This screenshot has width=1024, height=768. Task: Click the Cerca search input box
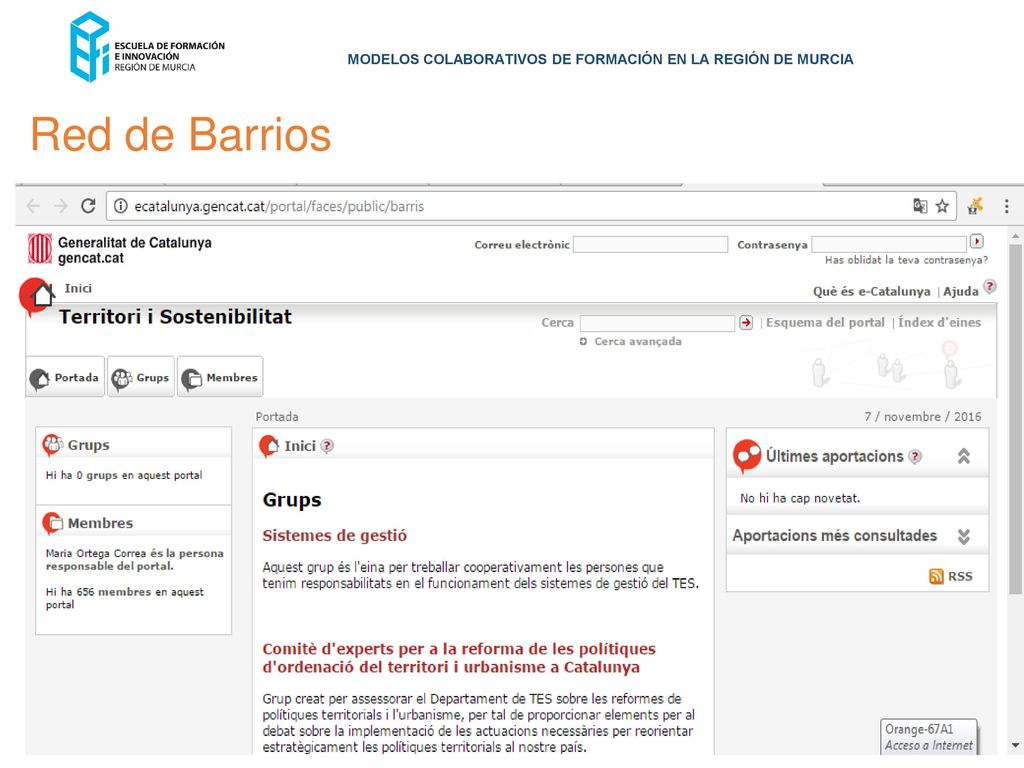[658, 323]
